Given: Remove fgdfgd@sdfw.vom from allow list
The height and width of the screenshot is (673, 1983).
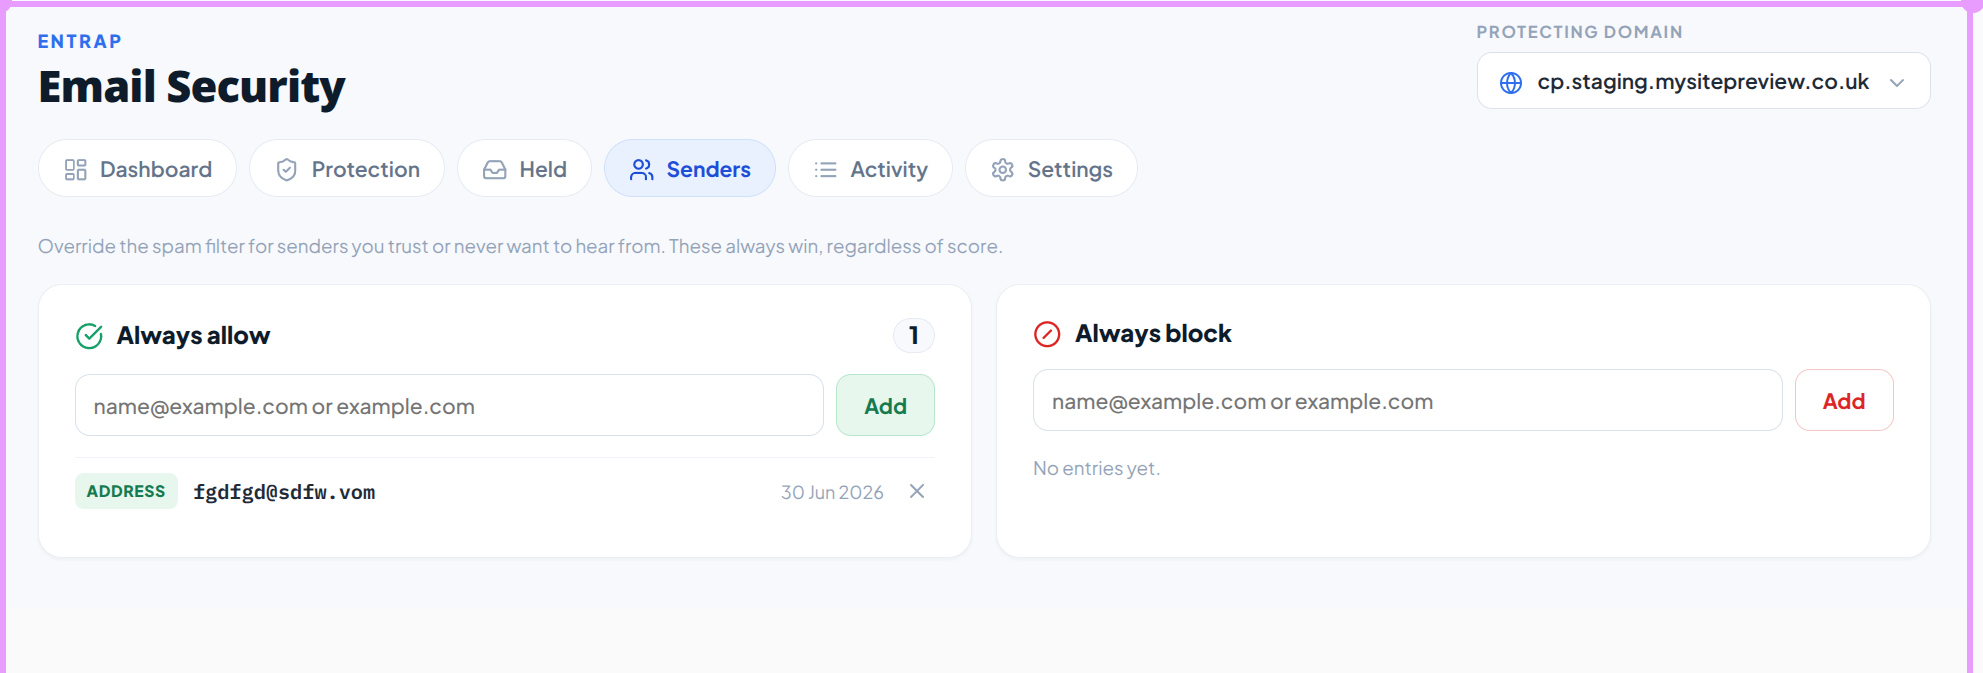Looking at the screenshot, I should point(917,491).
